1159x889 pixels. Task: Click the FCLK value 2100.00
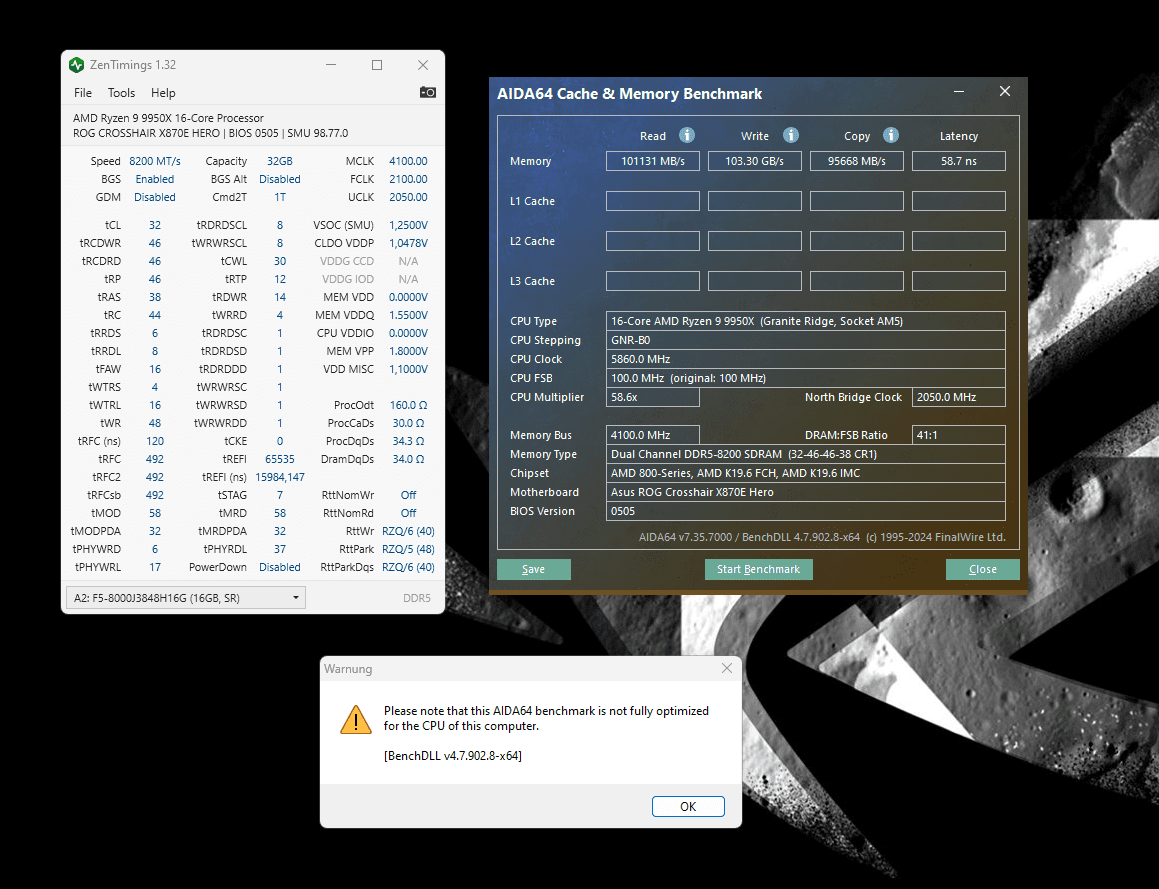coord(408,179)
